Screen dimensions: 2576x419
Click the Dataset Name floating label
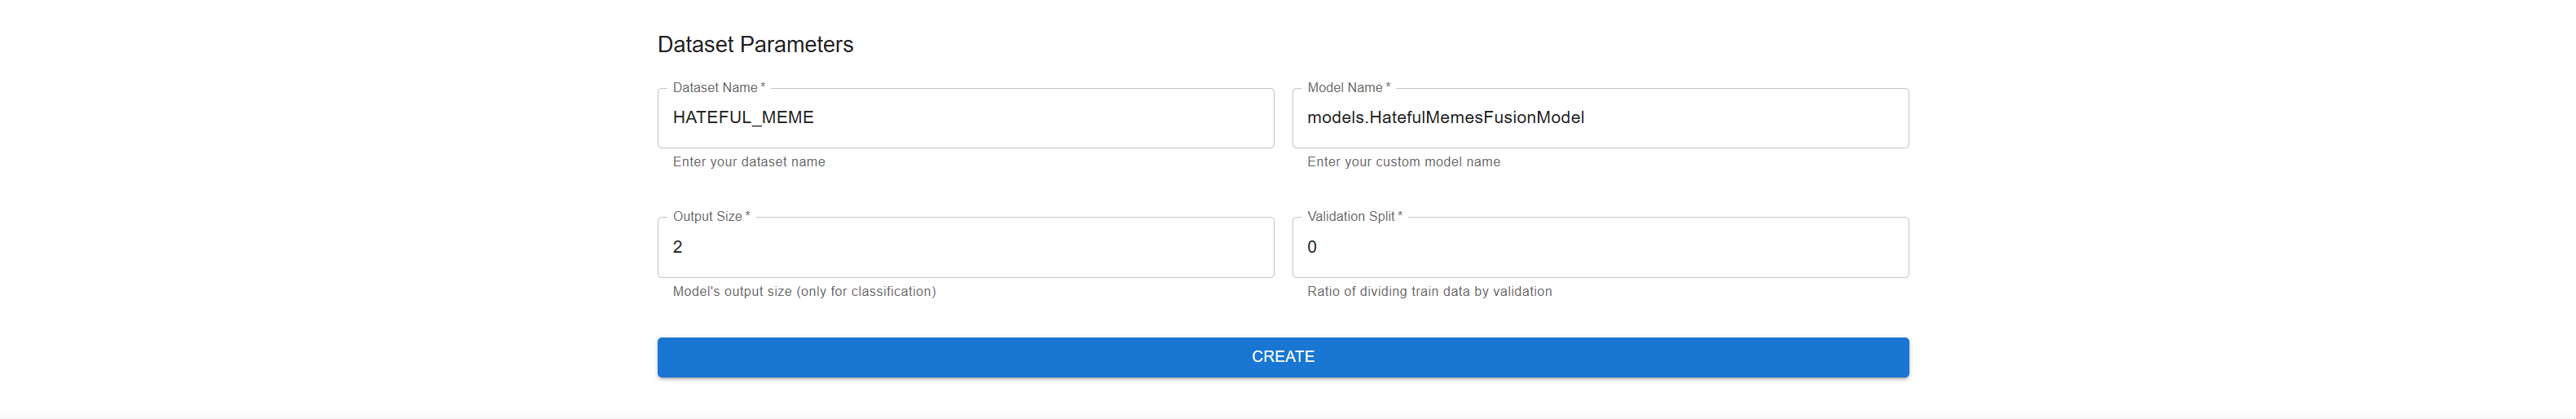point(714,88)
